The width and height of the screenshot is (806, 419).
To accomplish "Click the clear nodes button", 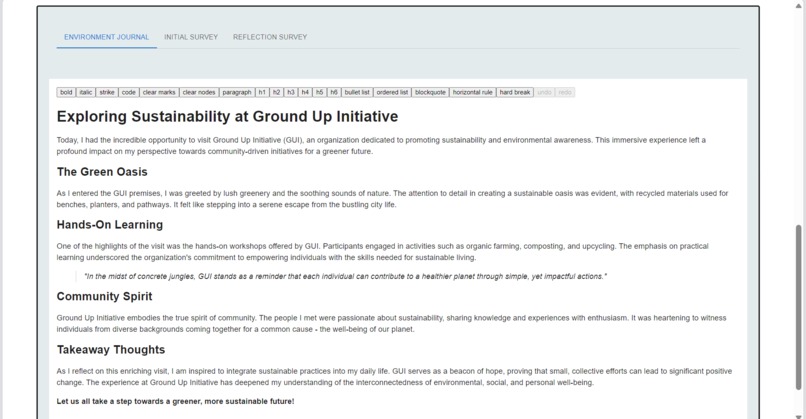I will point(199,93).
